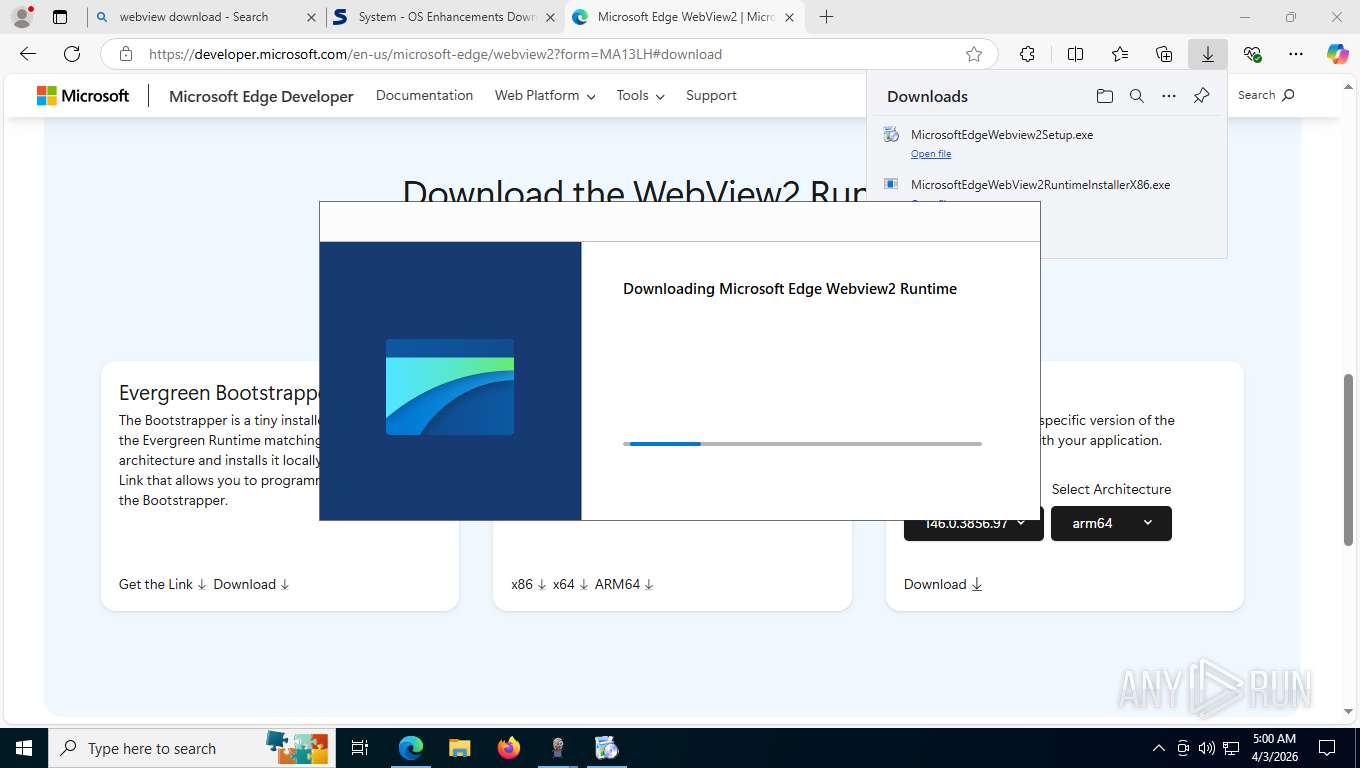Download the ARM64 standalone installer
The height and width of the screenshot is (768, 1360).
624,584
